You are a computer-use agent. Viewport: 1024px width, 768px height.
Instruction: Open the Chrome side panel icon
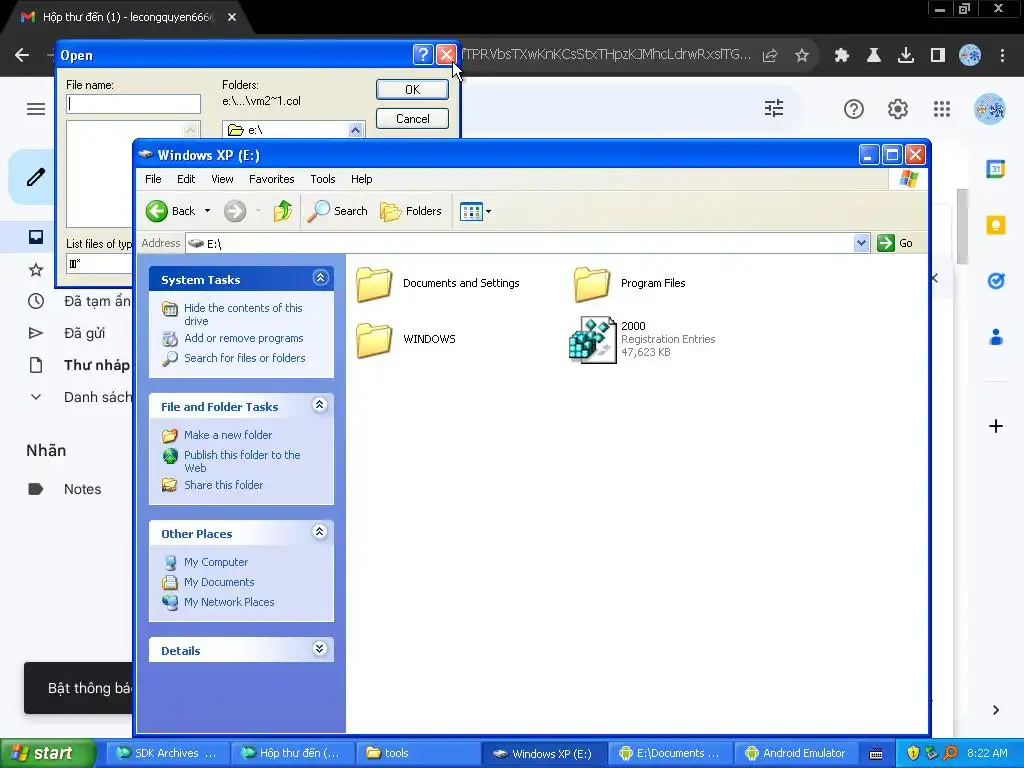click(x=938, y=56)
